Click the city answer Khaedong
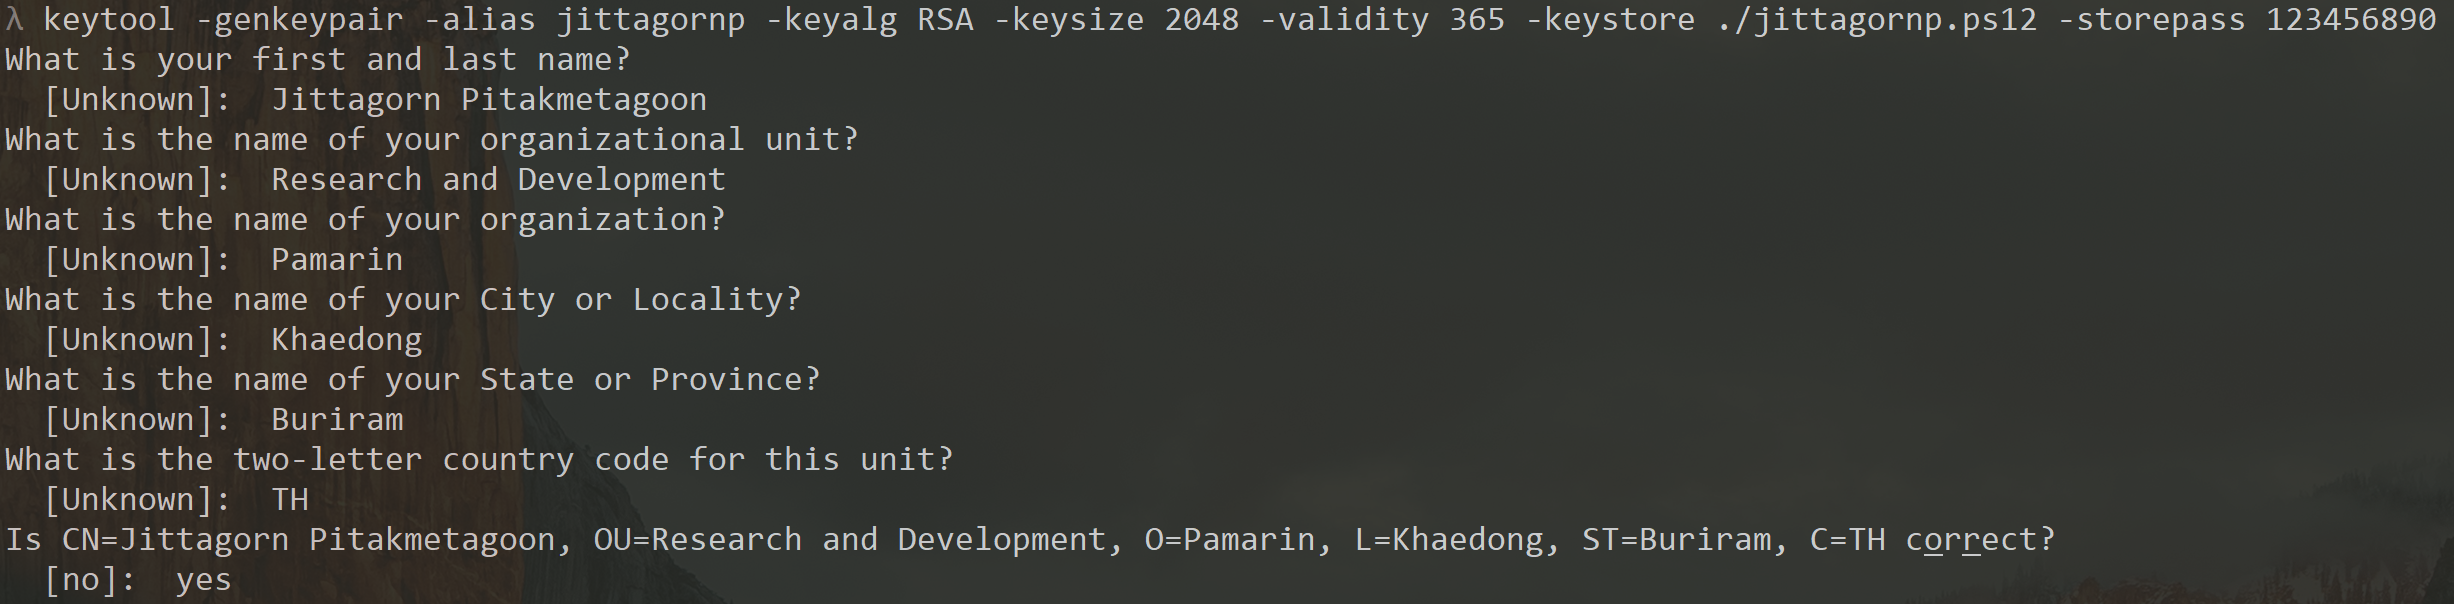Screen dimensions: 2454x604 (x=347, y=340)
